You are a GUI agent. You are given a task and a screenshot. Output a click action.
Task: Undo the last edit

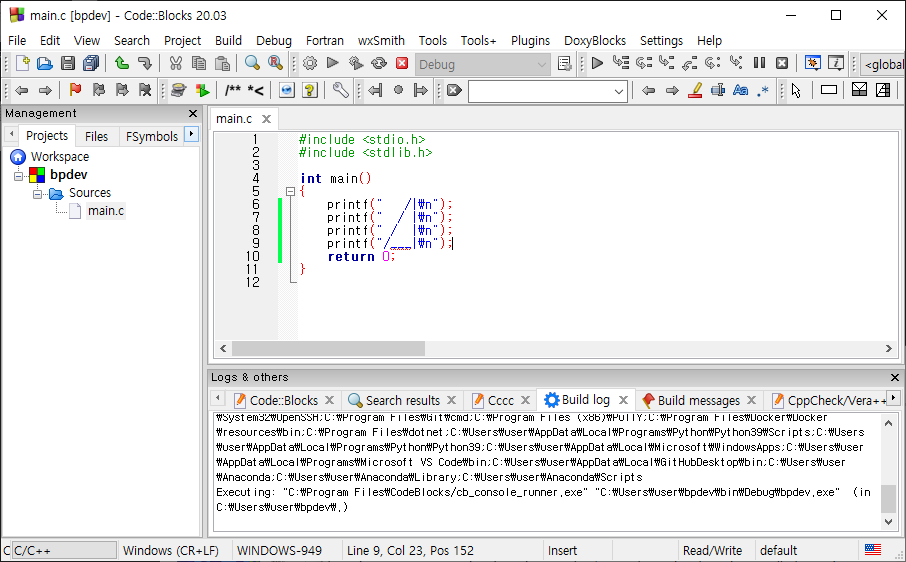pos(121,63)
